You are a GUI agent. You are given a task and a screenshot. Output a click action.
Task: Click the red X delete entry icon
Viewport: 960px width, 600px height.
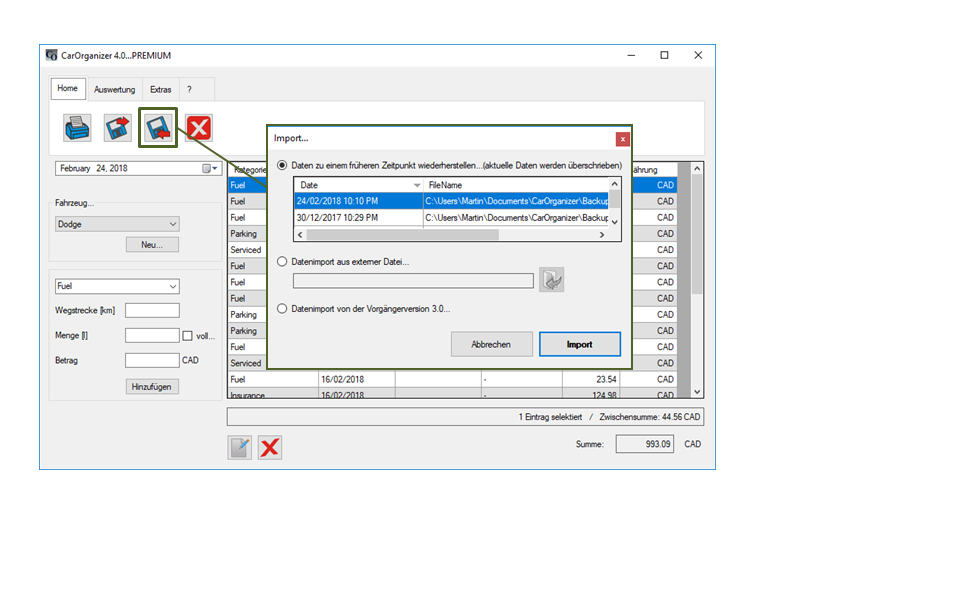click(270, 447)
